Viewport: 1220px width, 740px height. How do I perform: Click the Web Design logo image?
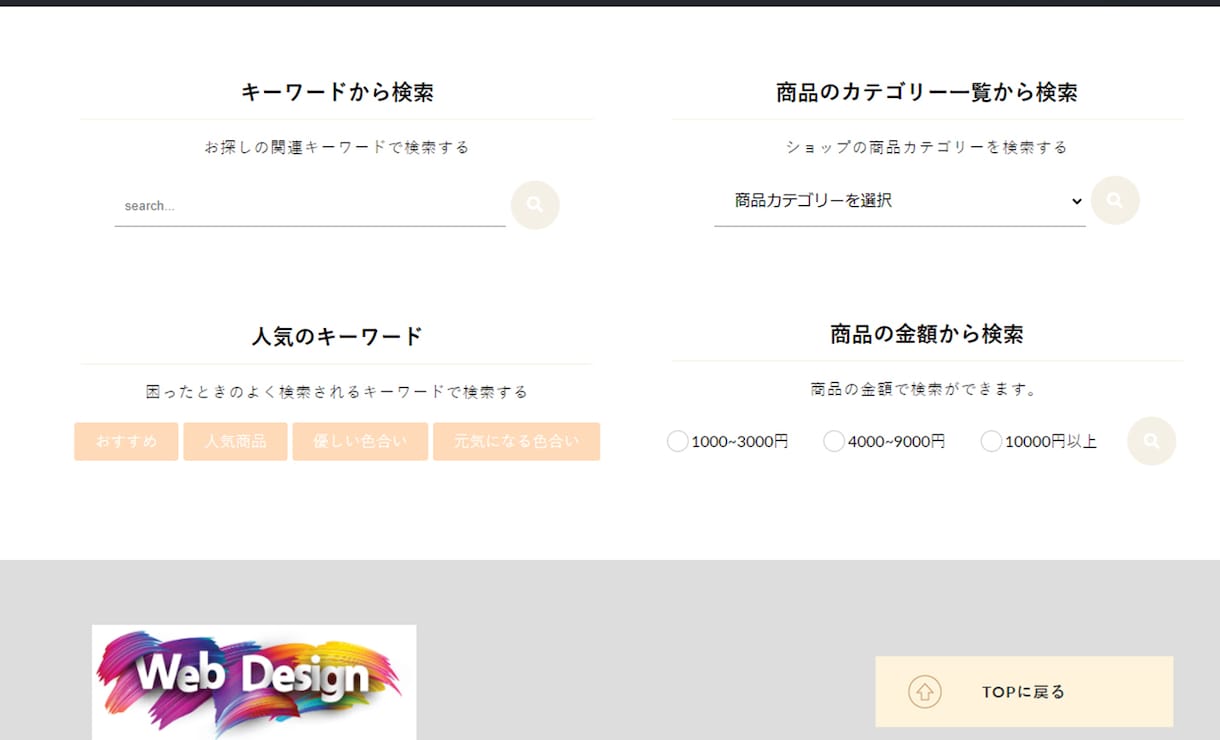click(x=254, y=682)
